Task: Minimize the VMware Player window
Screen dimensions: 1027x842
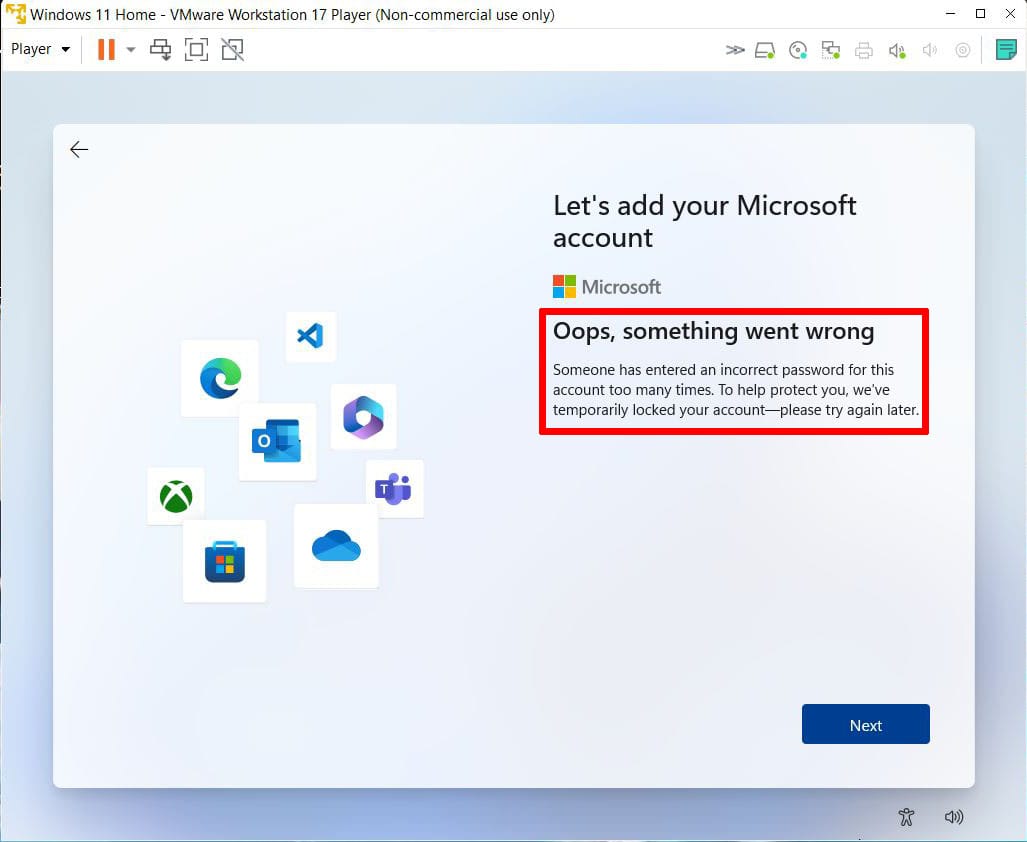Action: tap(950, 14)
